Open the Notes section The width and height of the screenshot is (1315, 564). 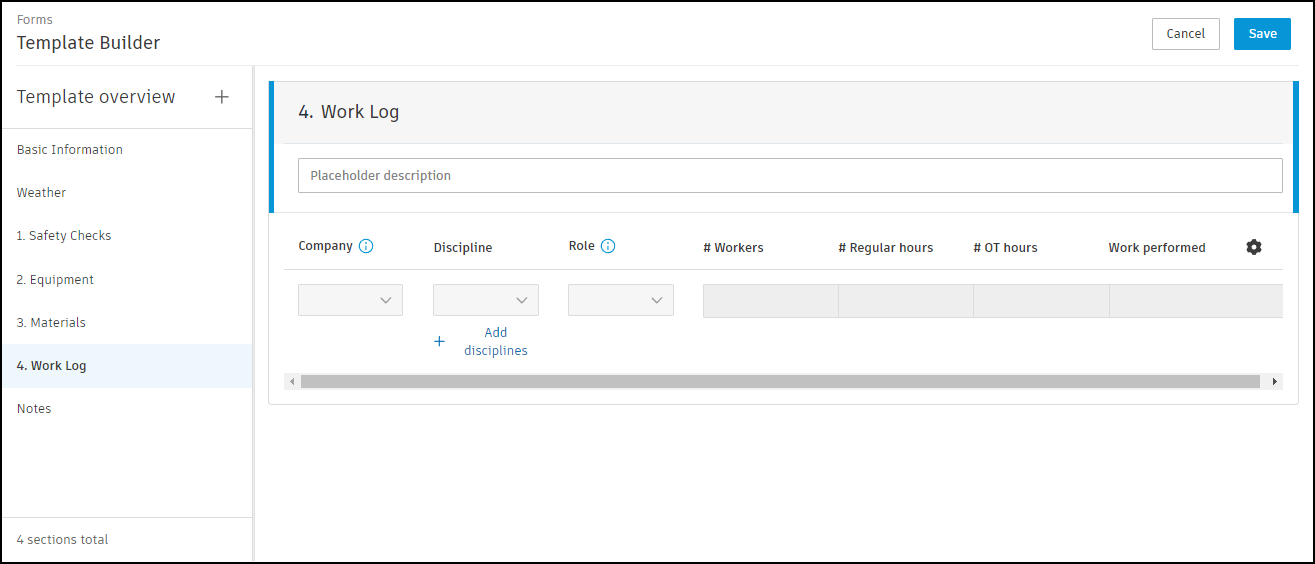coord(34,409)
